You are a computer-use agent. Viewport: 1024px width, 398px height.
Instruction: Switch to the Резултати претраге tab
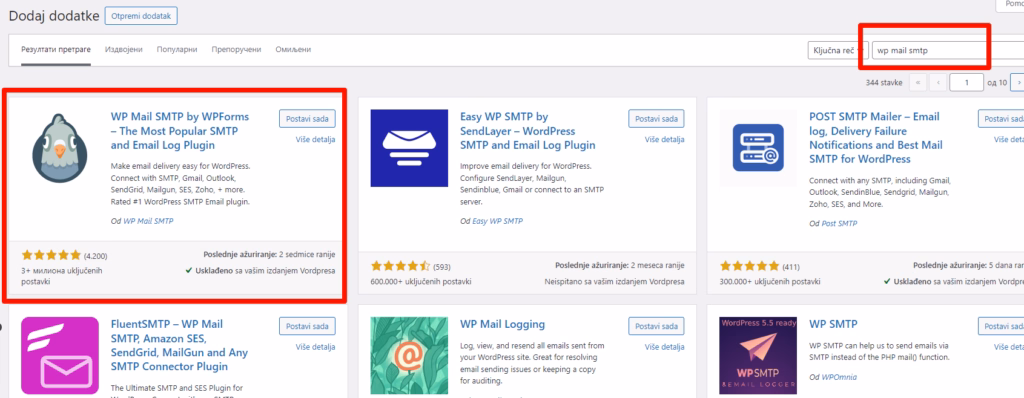point(56,50)
